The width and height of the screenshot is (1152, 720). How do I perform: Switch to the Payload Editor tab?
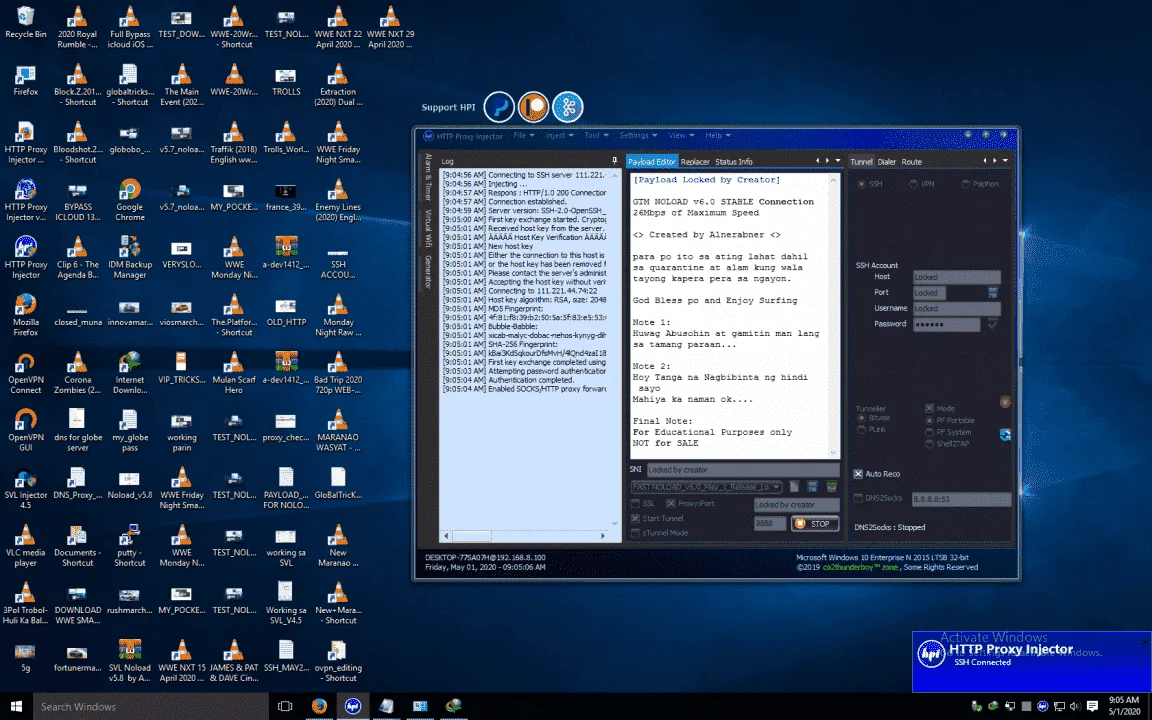[x=651, y=162]
